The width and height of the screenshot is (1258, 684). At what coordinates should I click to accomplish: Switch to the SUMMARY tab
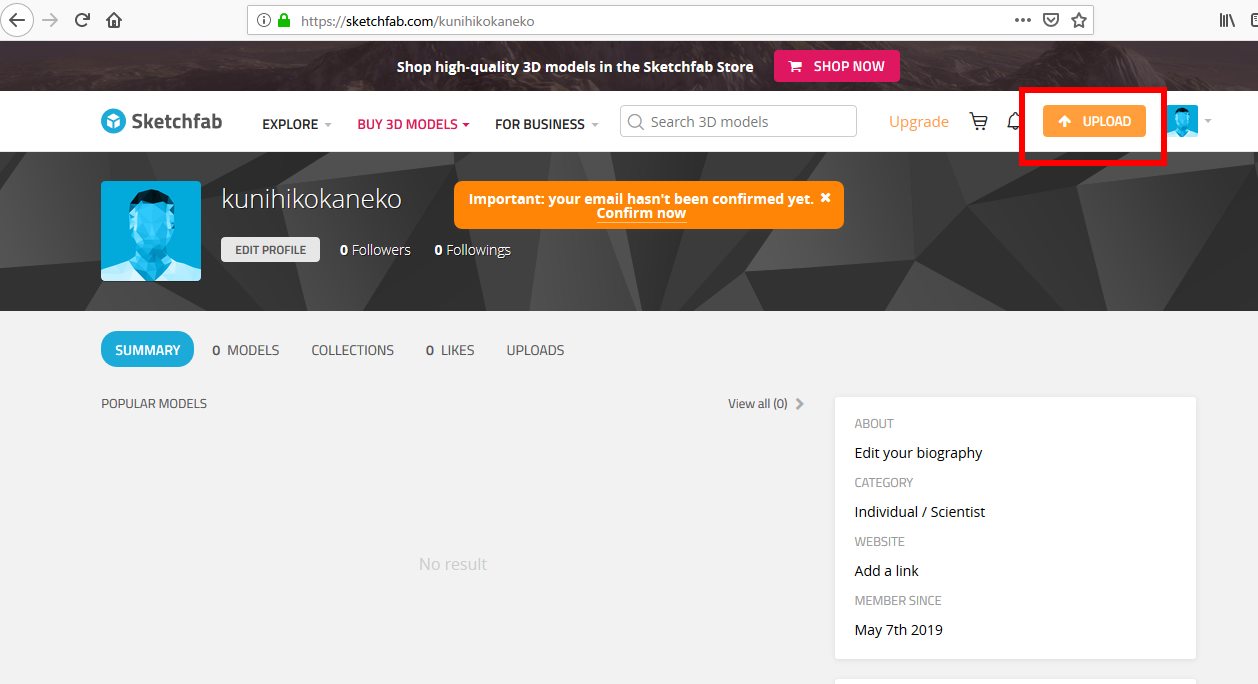[147, 350]
